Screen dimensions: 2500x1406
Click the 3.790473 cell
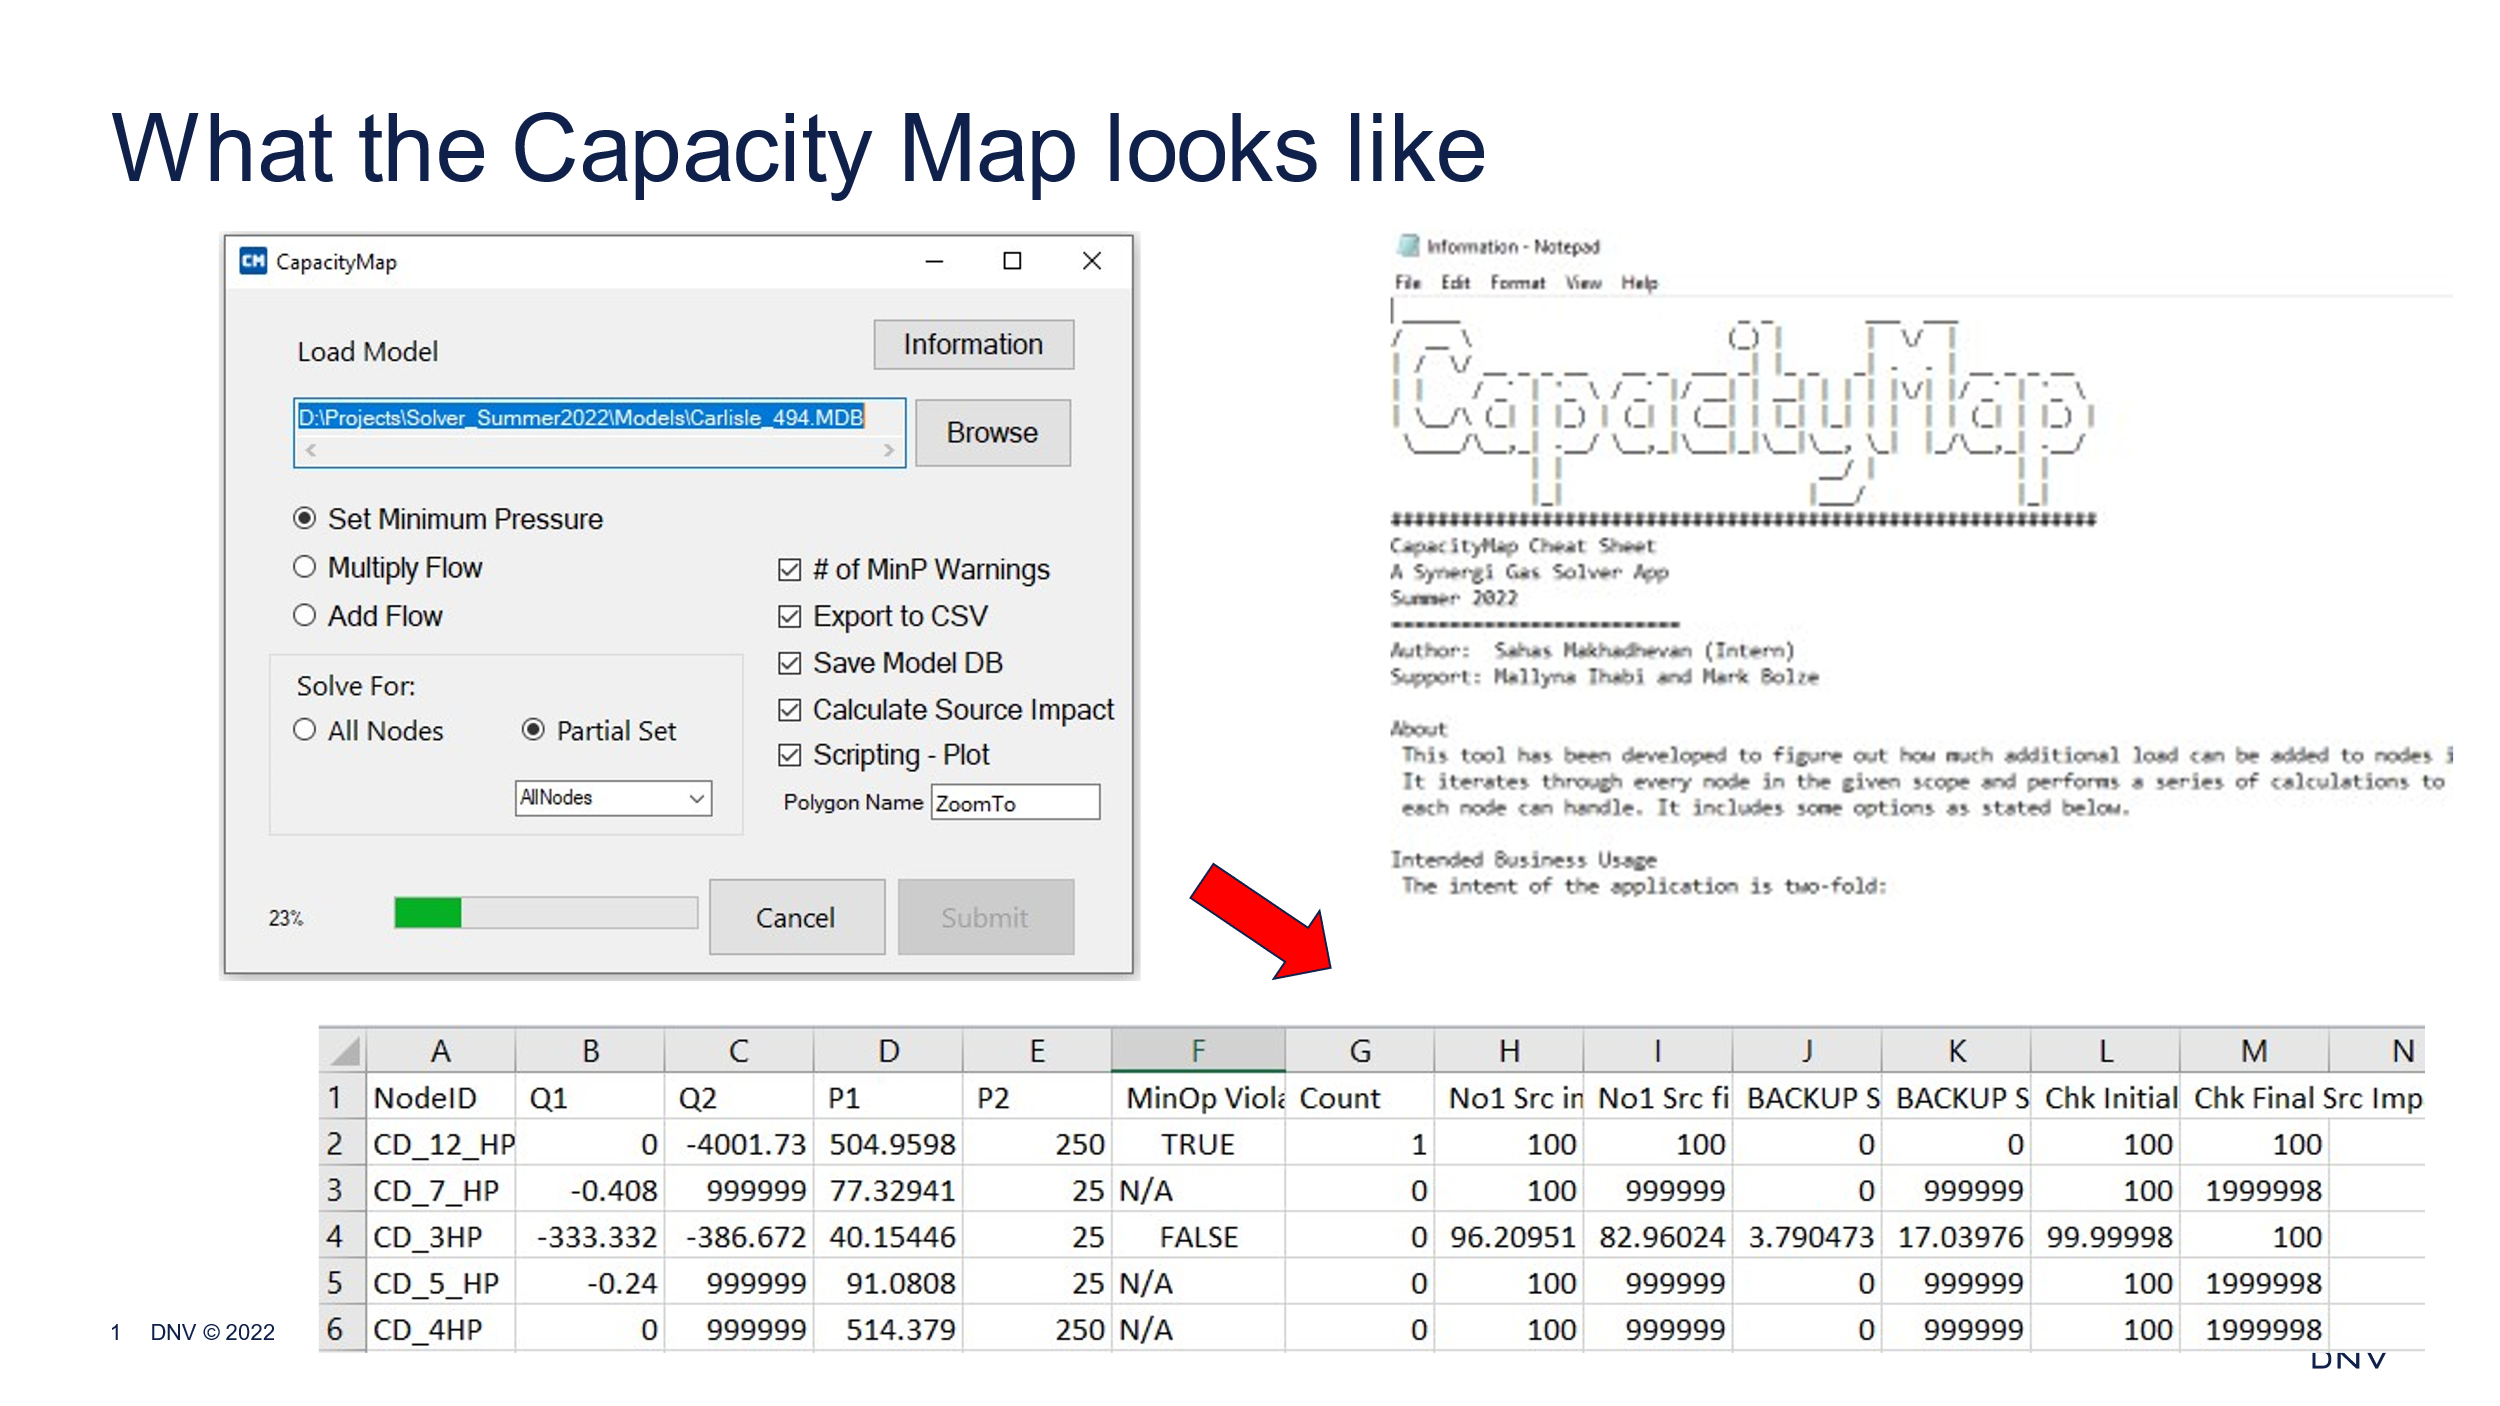1808,1237
